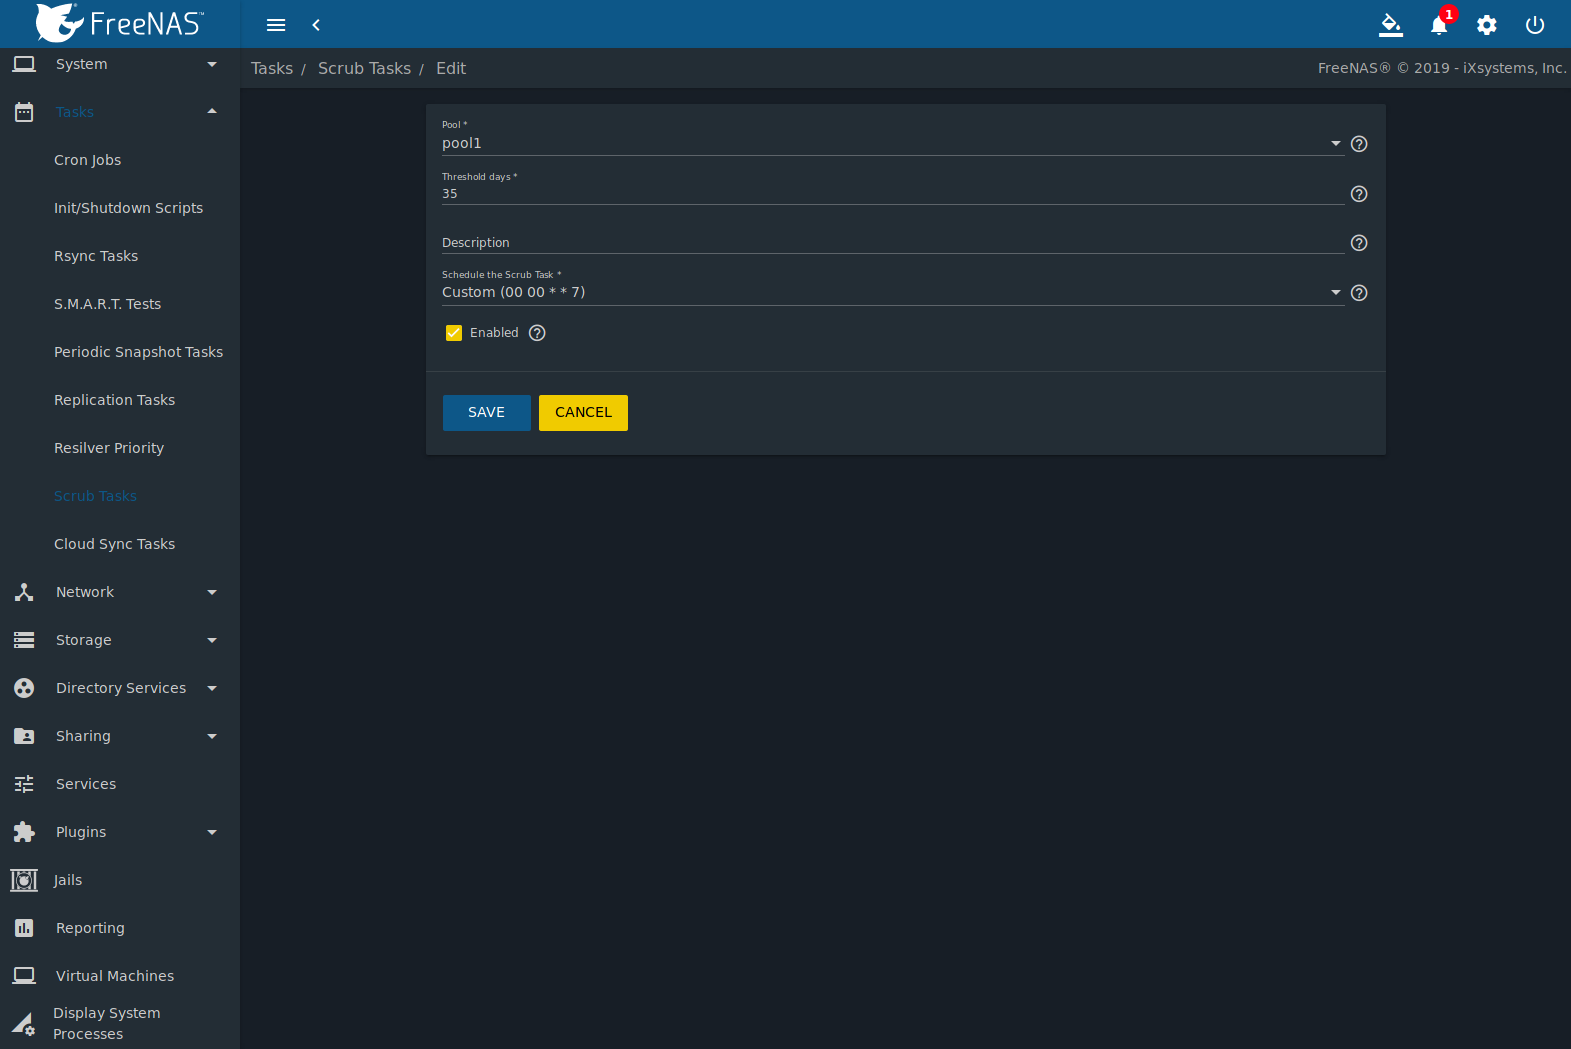
Task: Expand the Directory Services arrow
Action: point(212,688)
